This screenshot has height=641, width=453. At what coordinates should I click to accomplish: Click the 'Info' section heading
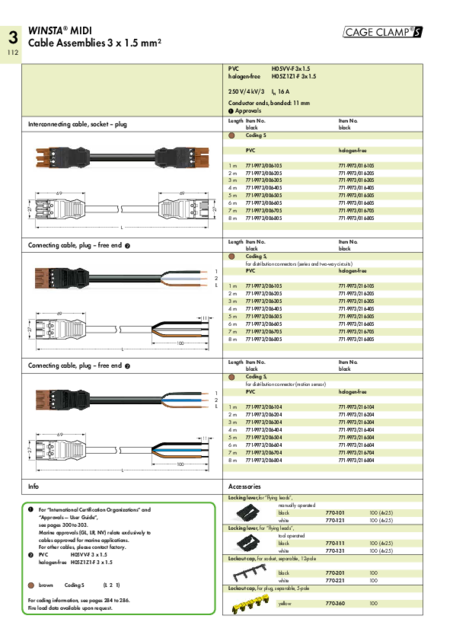(33, 486)
